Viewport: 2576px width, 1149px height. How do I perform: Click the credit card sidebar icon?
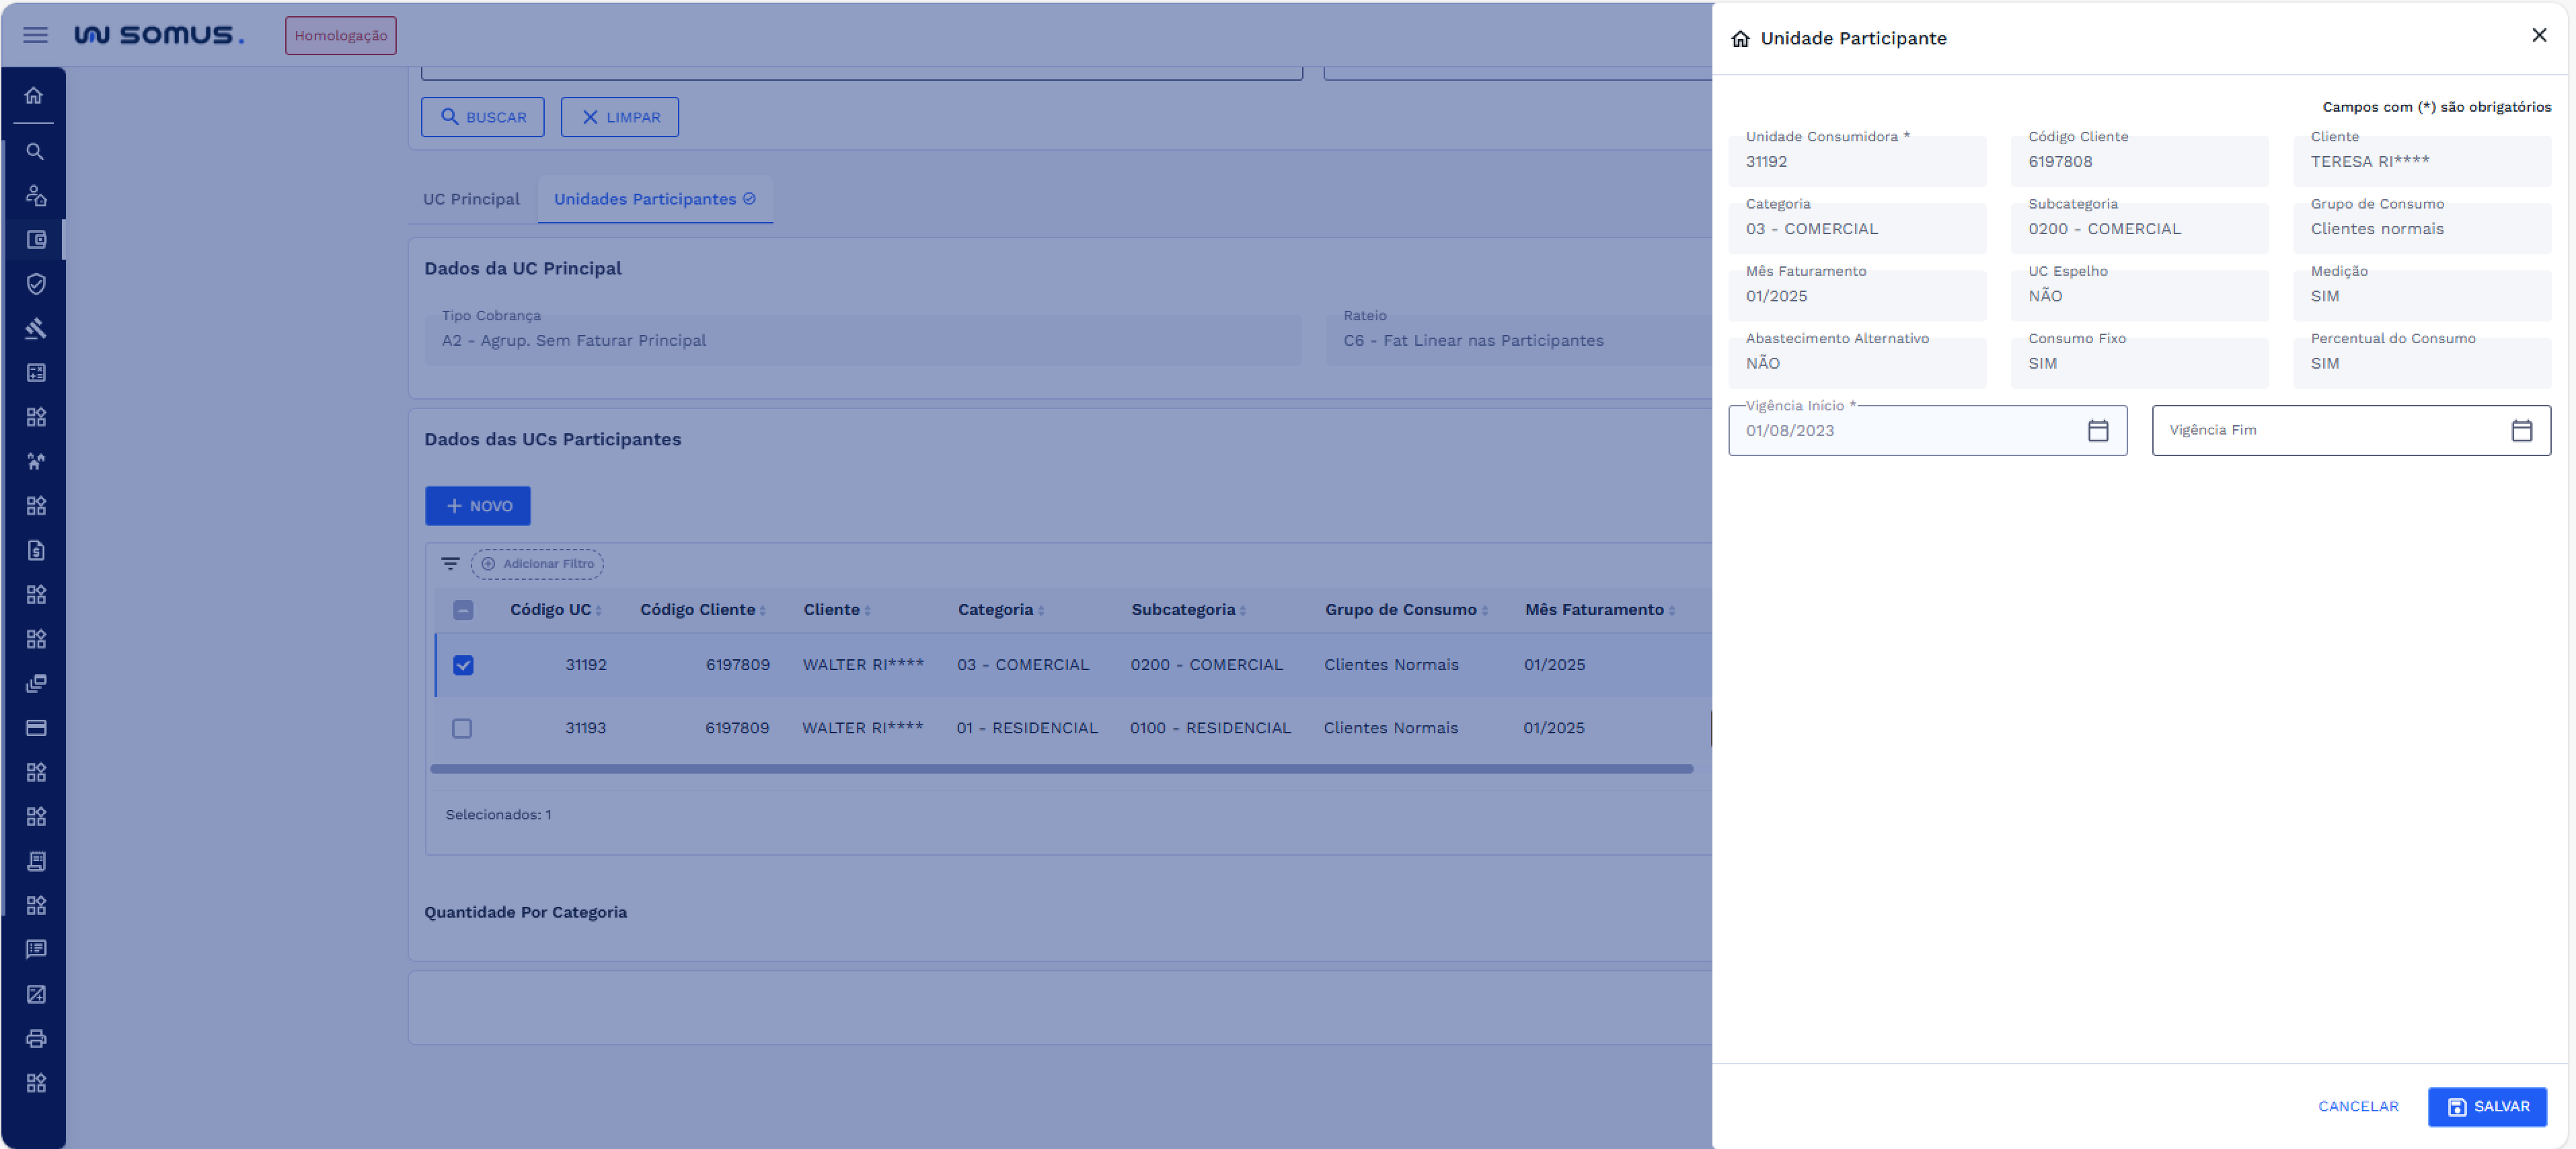pos(36,728)
